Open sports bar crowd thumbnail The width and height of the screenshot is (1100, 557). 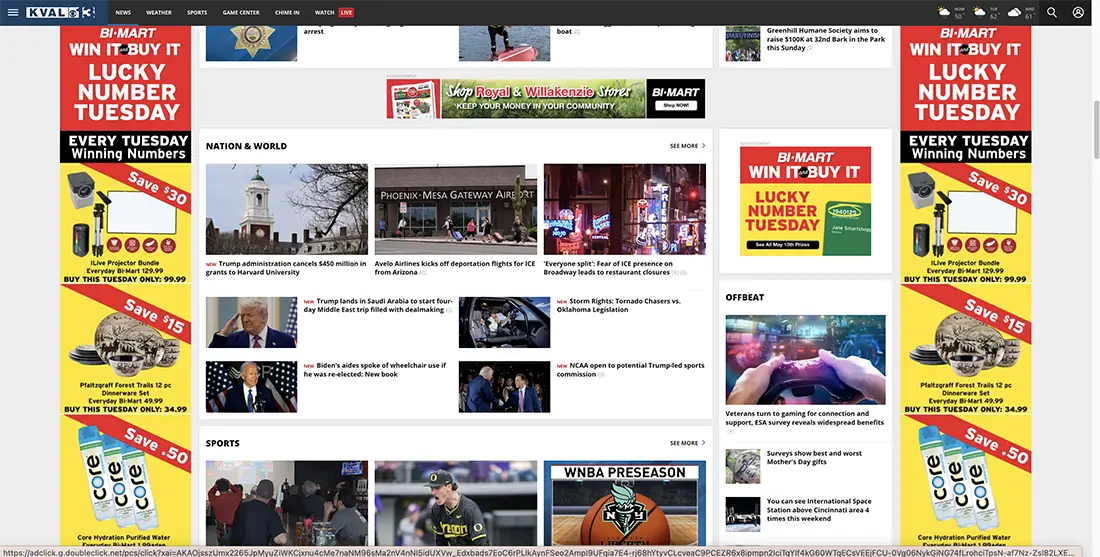click(286, 503)
